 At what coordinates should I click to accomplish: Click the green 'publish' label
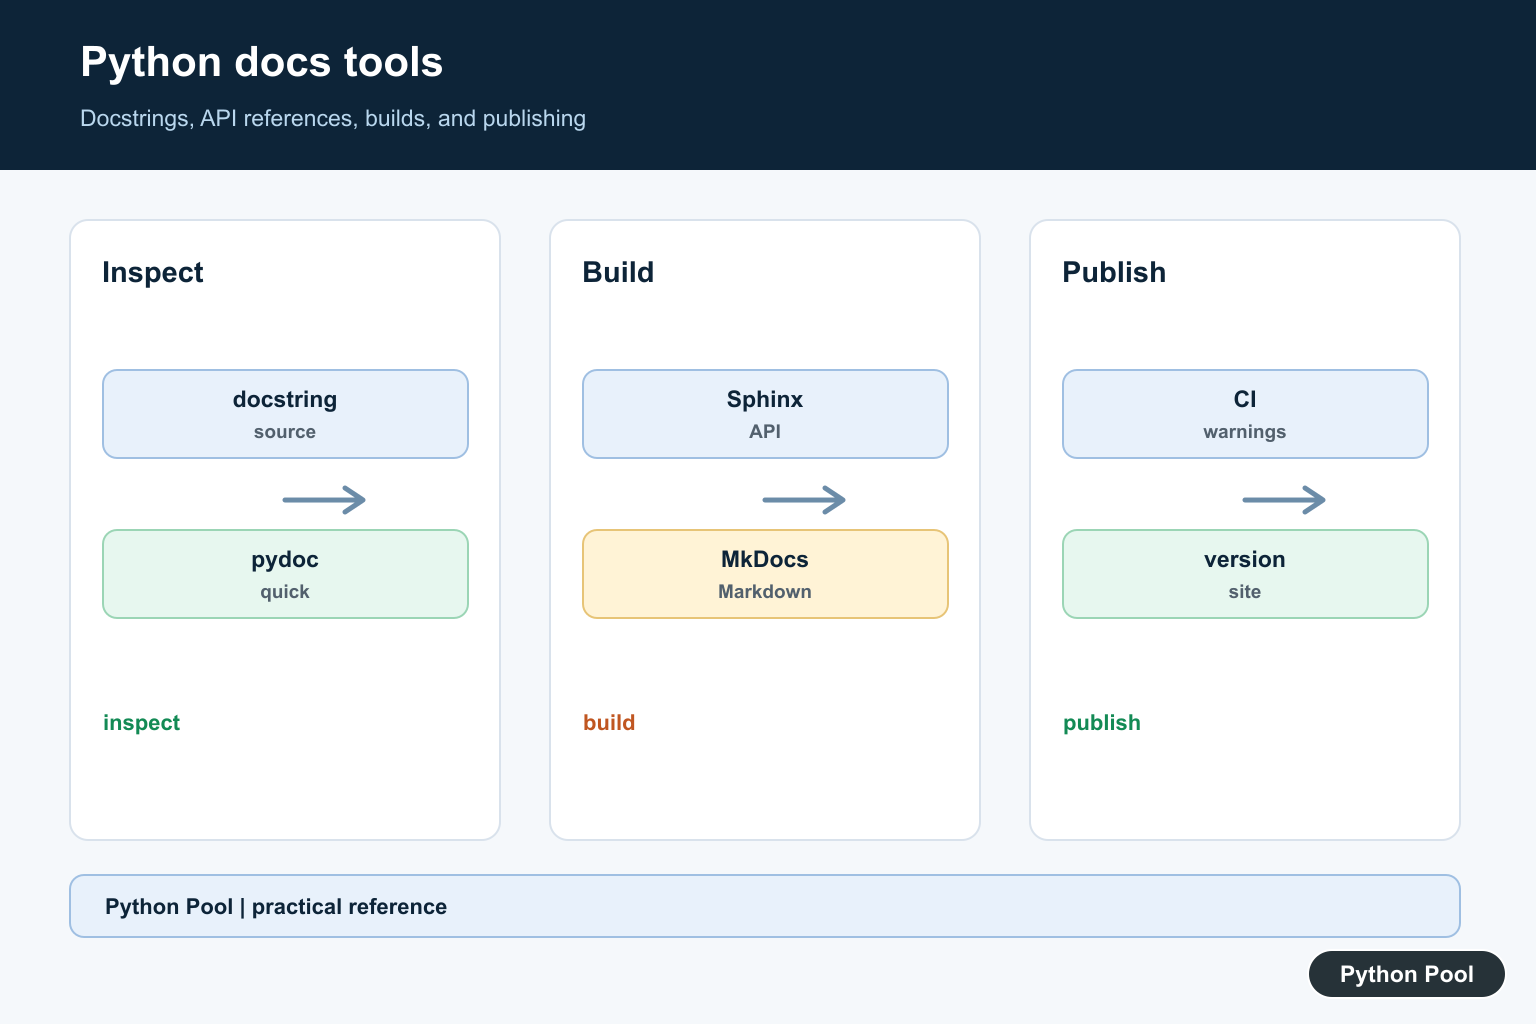pyautogui.click(x=1102, y=723)
